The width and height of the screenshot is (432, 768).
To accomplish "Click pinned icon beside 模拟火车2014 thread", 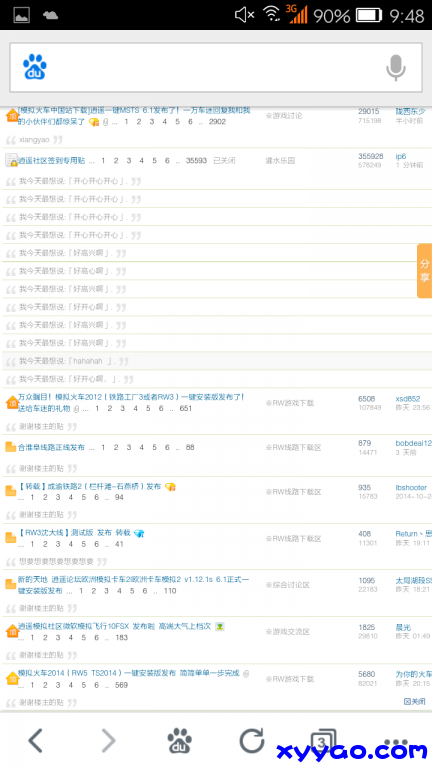I will [x=12, y=678].
